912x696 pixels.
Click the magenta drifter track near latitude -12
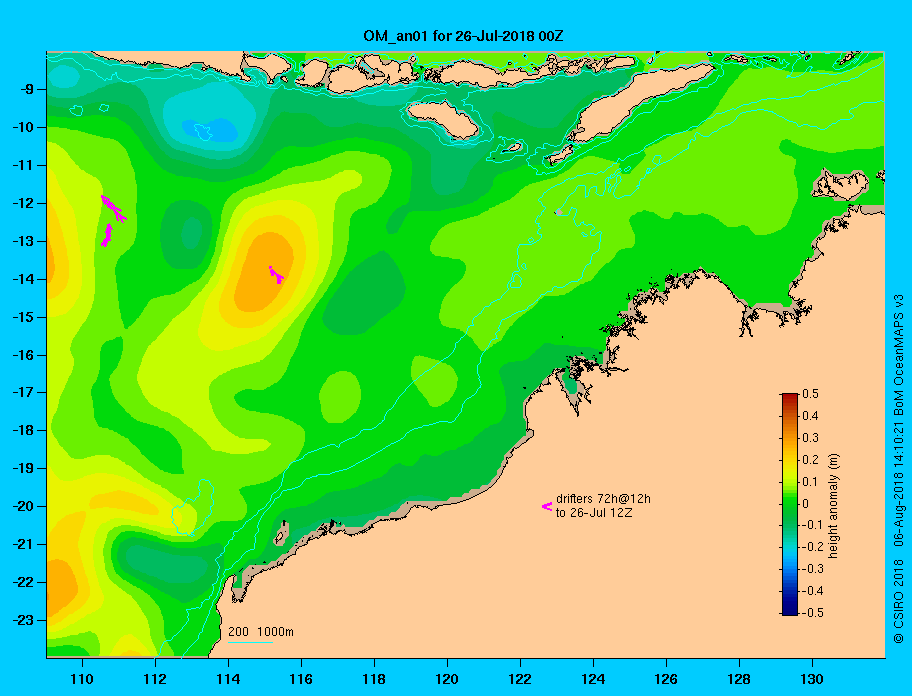coord(113,208)
